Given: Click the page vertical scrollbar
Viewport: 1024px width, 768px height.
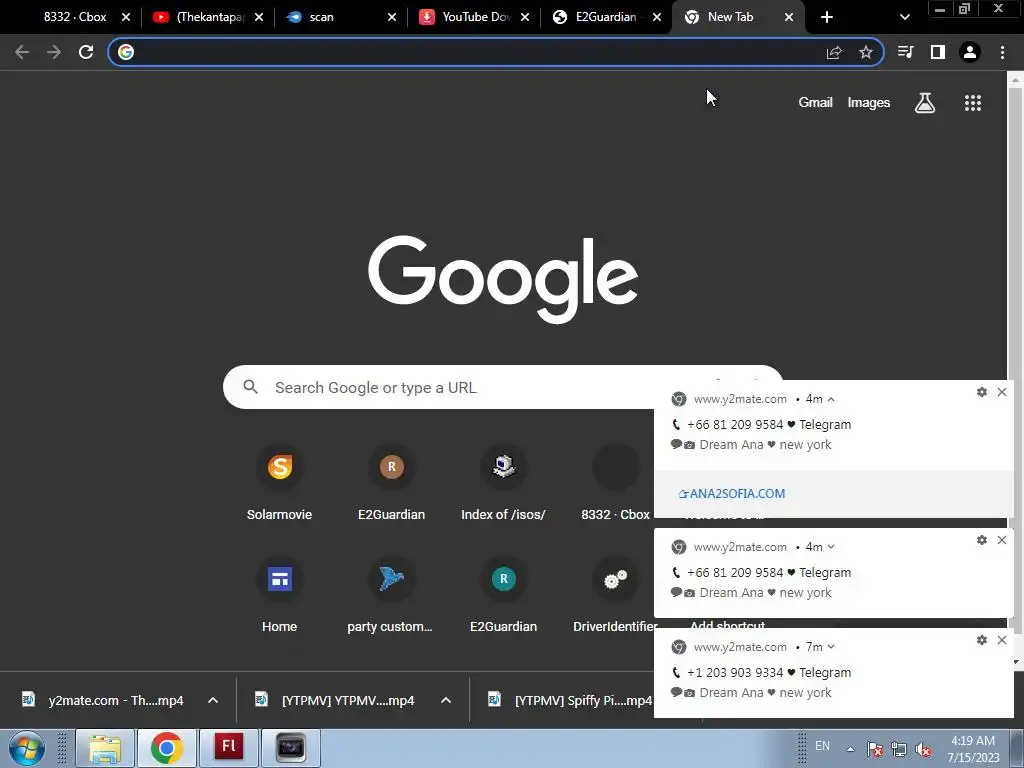Looking at the screenshot, I should 1015,235.
